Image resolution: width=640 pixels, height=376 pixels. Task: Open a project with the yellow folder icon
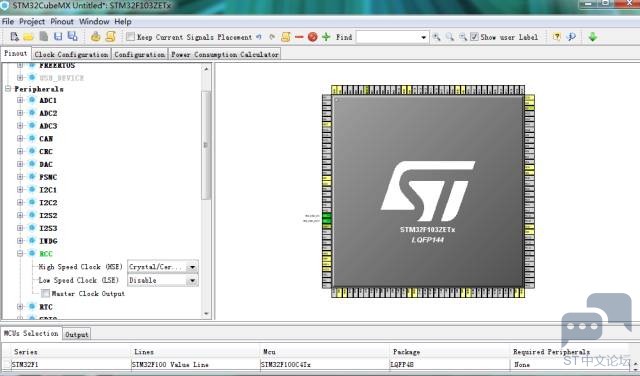28,37
